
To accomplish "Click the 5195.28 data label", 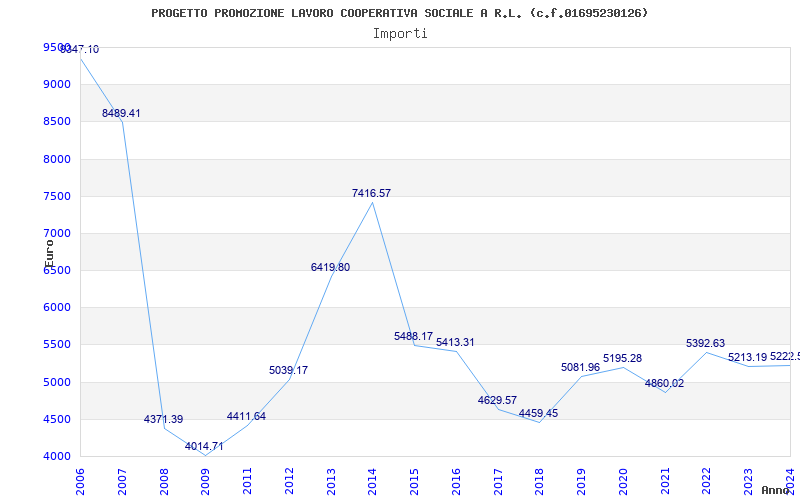I will pyautogui.click(x=622, y=359).
